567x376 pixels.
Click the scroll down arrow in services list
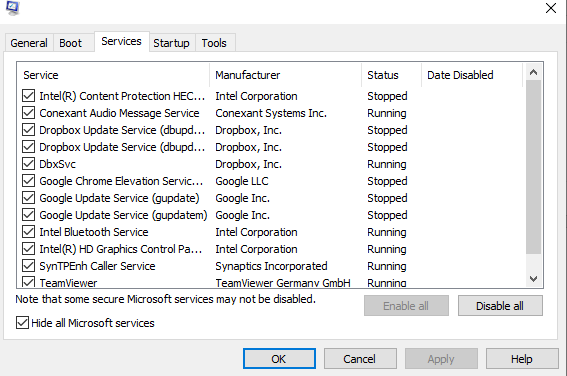tap(533, 279)
